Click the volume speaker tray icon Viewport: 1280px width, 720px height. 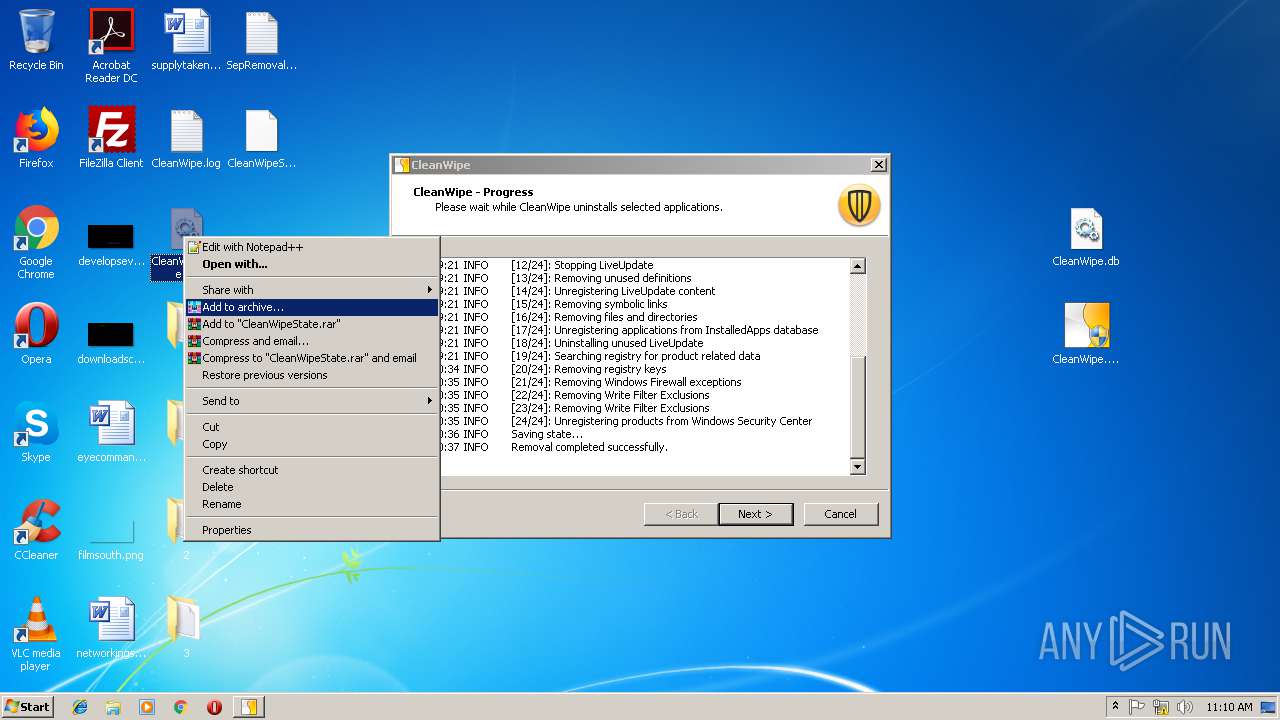1184,707
